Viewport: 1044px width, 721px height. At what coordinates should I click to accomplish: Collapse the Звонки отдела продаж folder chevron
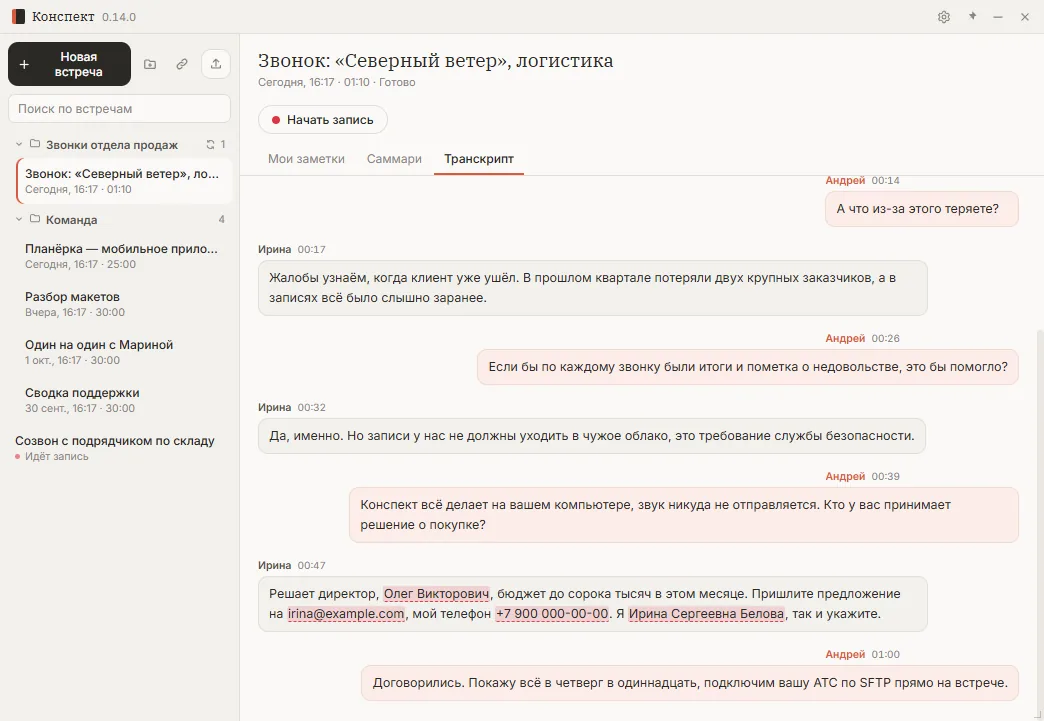coord(19,144)
